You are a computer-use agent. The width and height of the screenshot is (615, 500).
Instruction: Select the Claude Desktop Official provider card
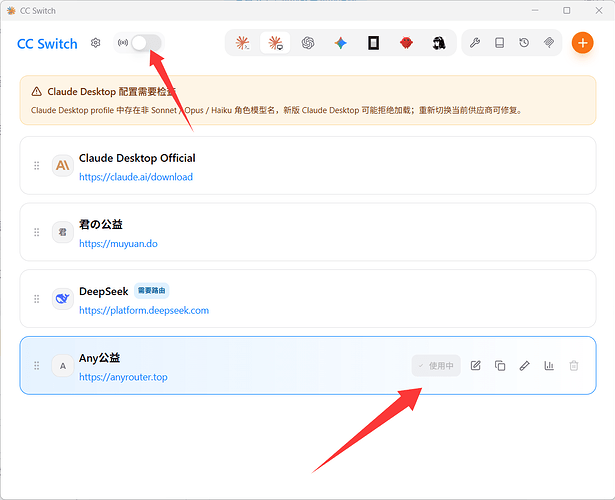[x=308, y=165]
